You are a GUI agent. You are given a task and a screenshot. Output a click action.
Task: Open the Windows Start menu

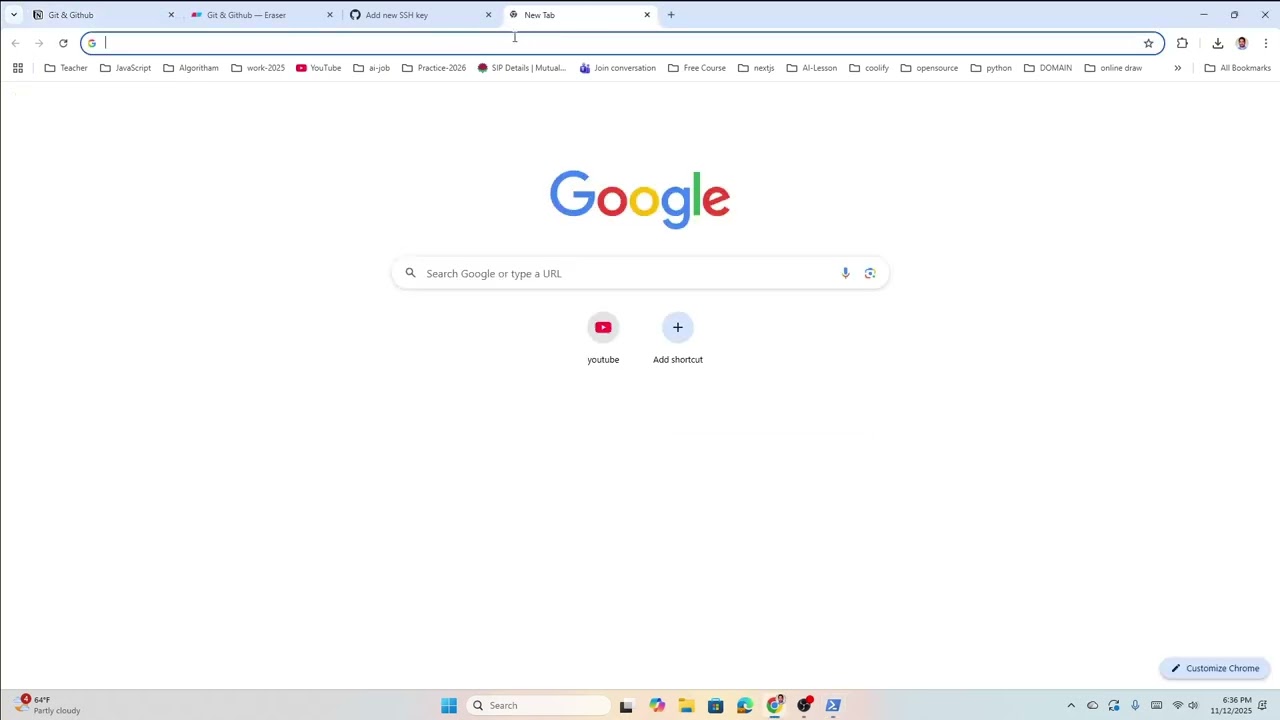[x=449, y=705]
